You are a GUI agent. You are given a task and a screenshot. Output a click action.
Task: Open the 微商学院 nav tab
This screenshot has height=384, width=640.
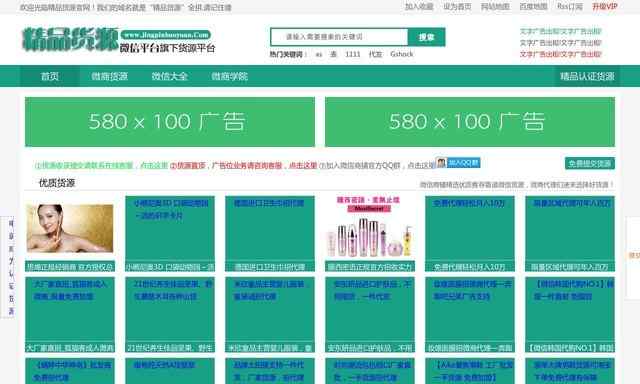229,76
